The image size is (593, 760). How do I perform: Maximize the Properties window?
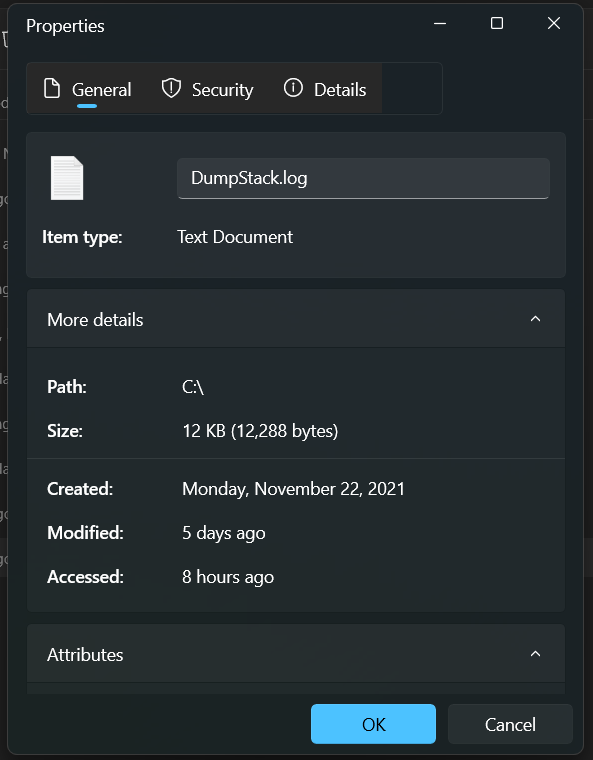497,23
